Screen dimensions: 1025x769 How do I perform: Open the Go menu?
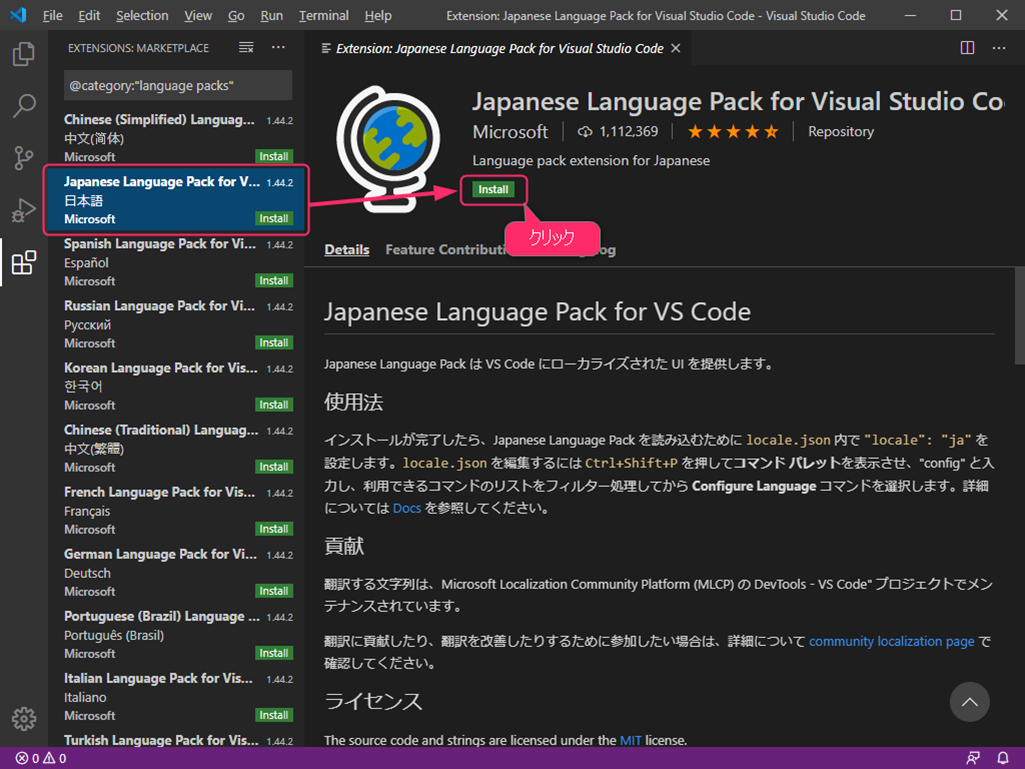coord(236,16)
